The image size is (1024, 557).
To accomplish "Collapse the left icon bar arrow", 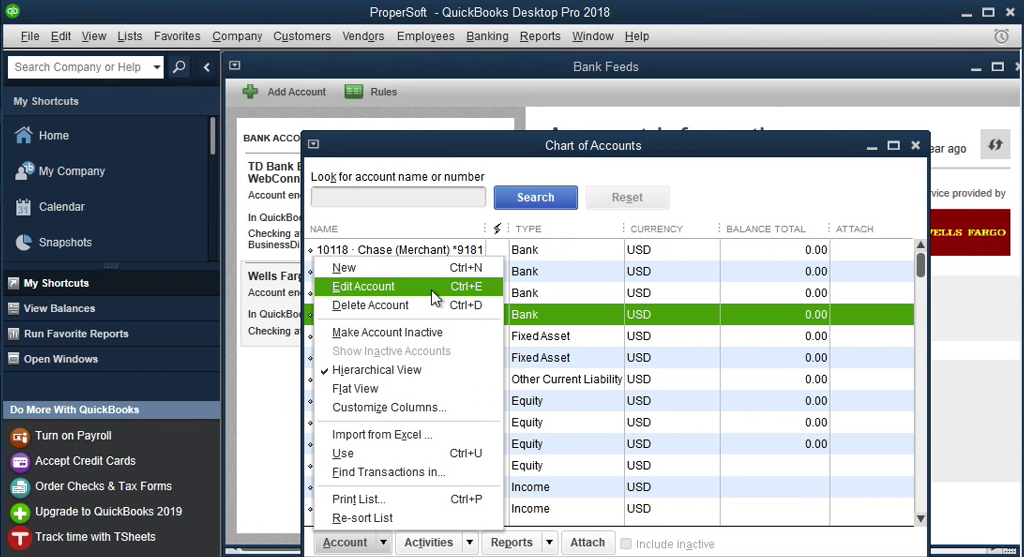I will coord(206,67).
